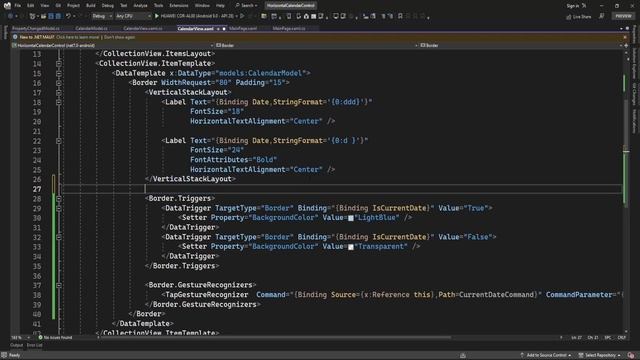This screenshot has height=360, width=640.
Task: Switch to MainPage.xaml tab
Action: (243, 29)
